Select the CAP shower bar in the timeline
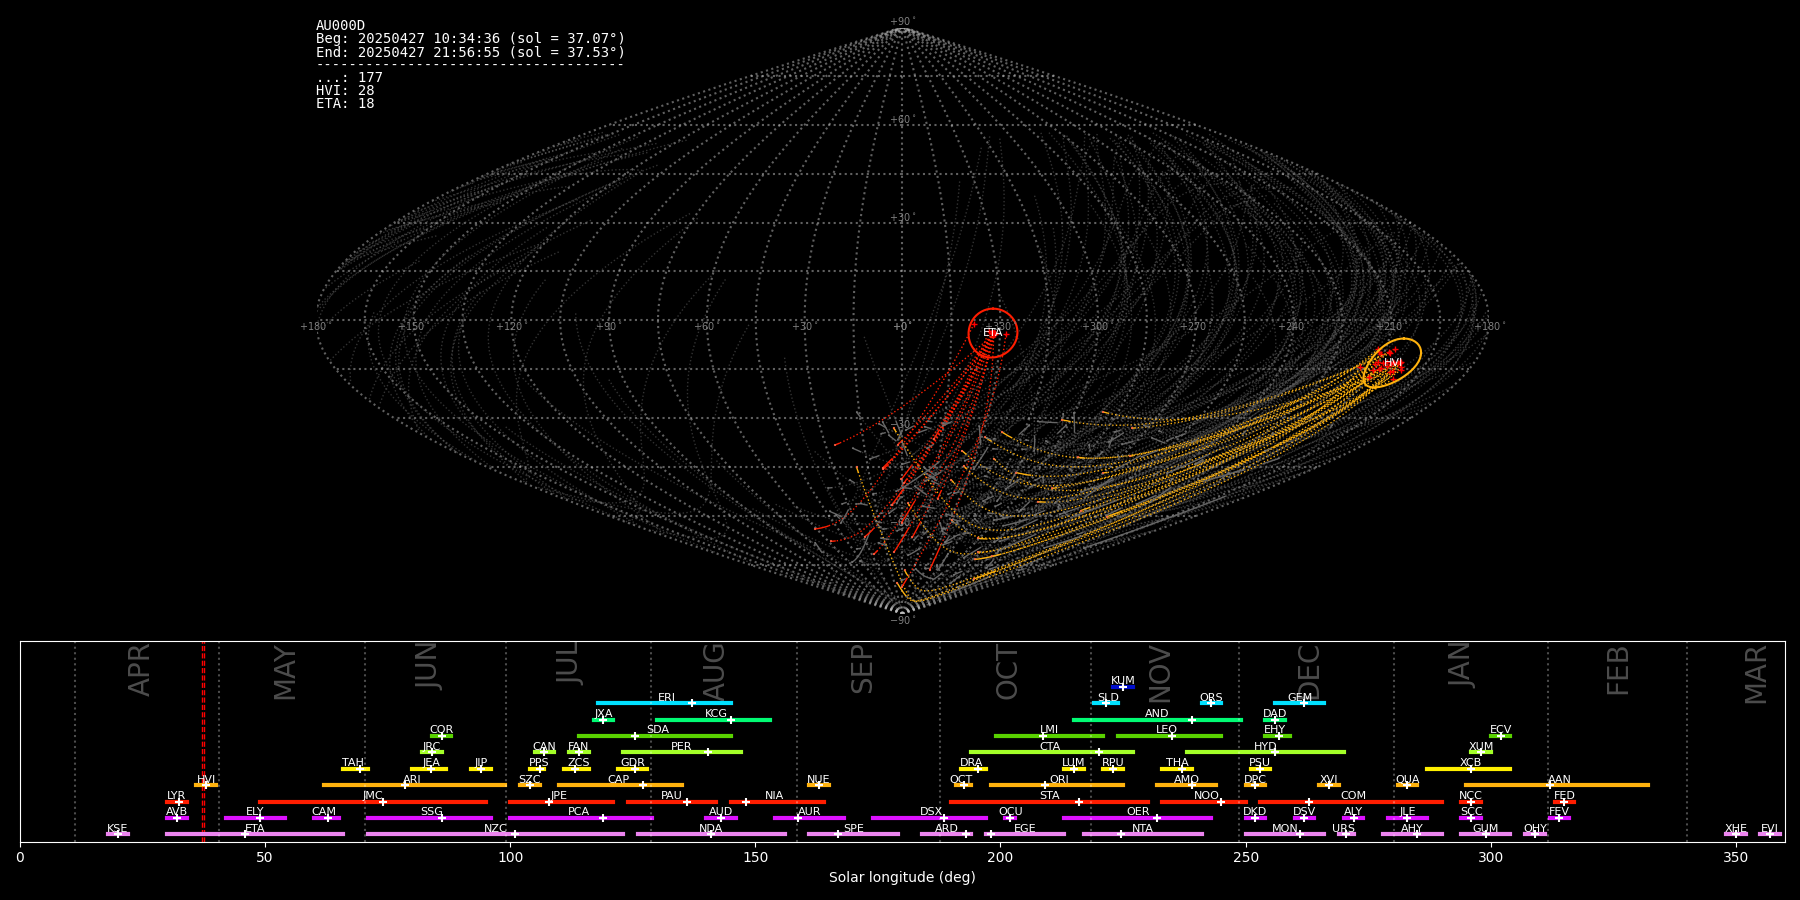Screen dimensions: 1800x900 point(620,785)
